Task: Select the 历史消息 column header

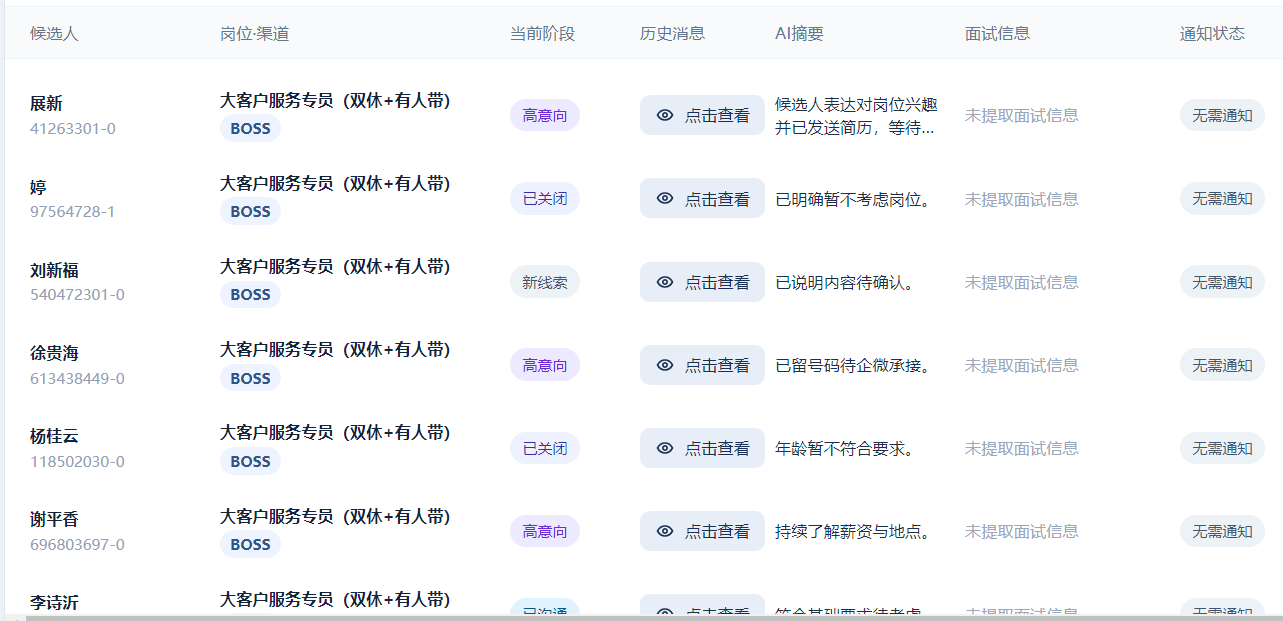Action: point(672,33)
